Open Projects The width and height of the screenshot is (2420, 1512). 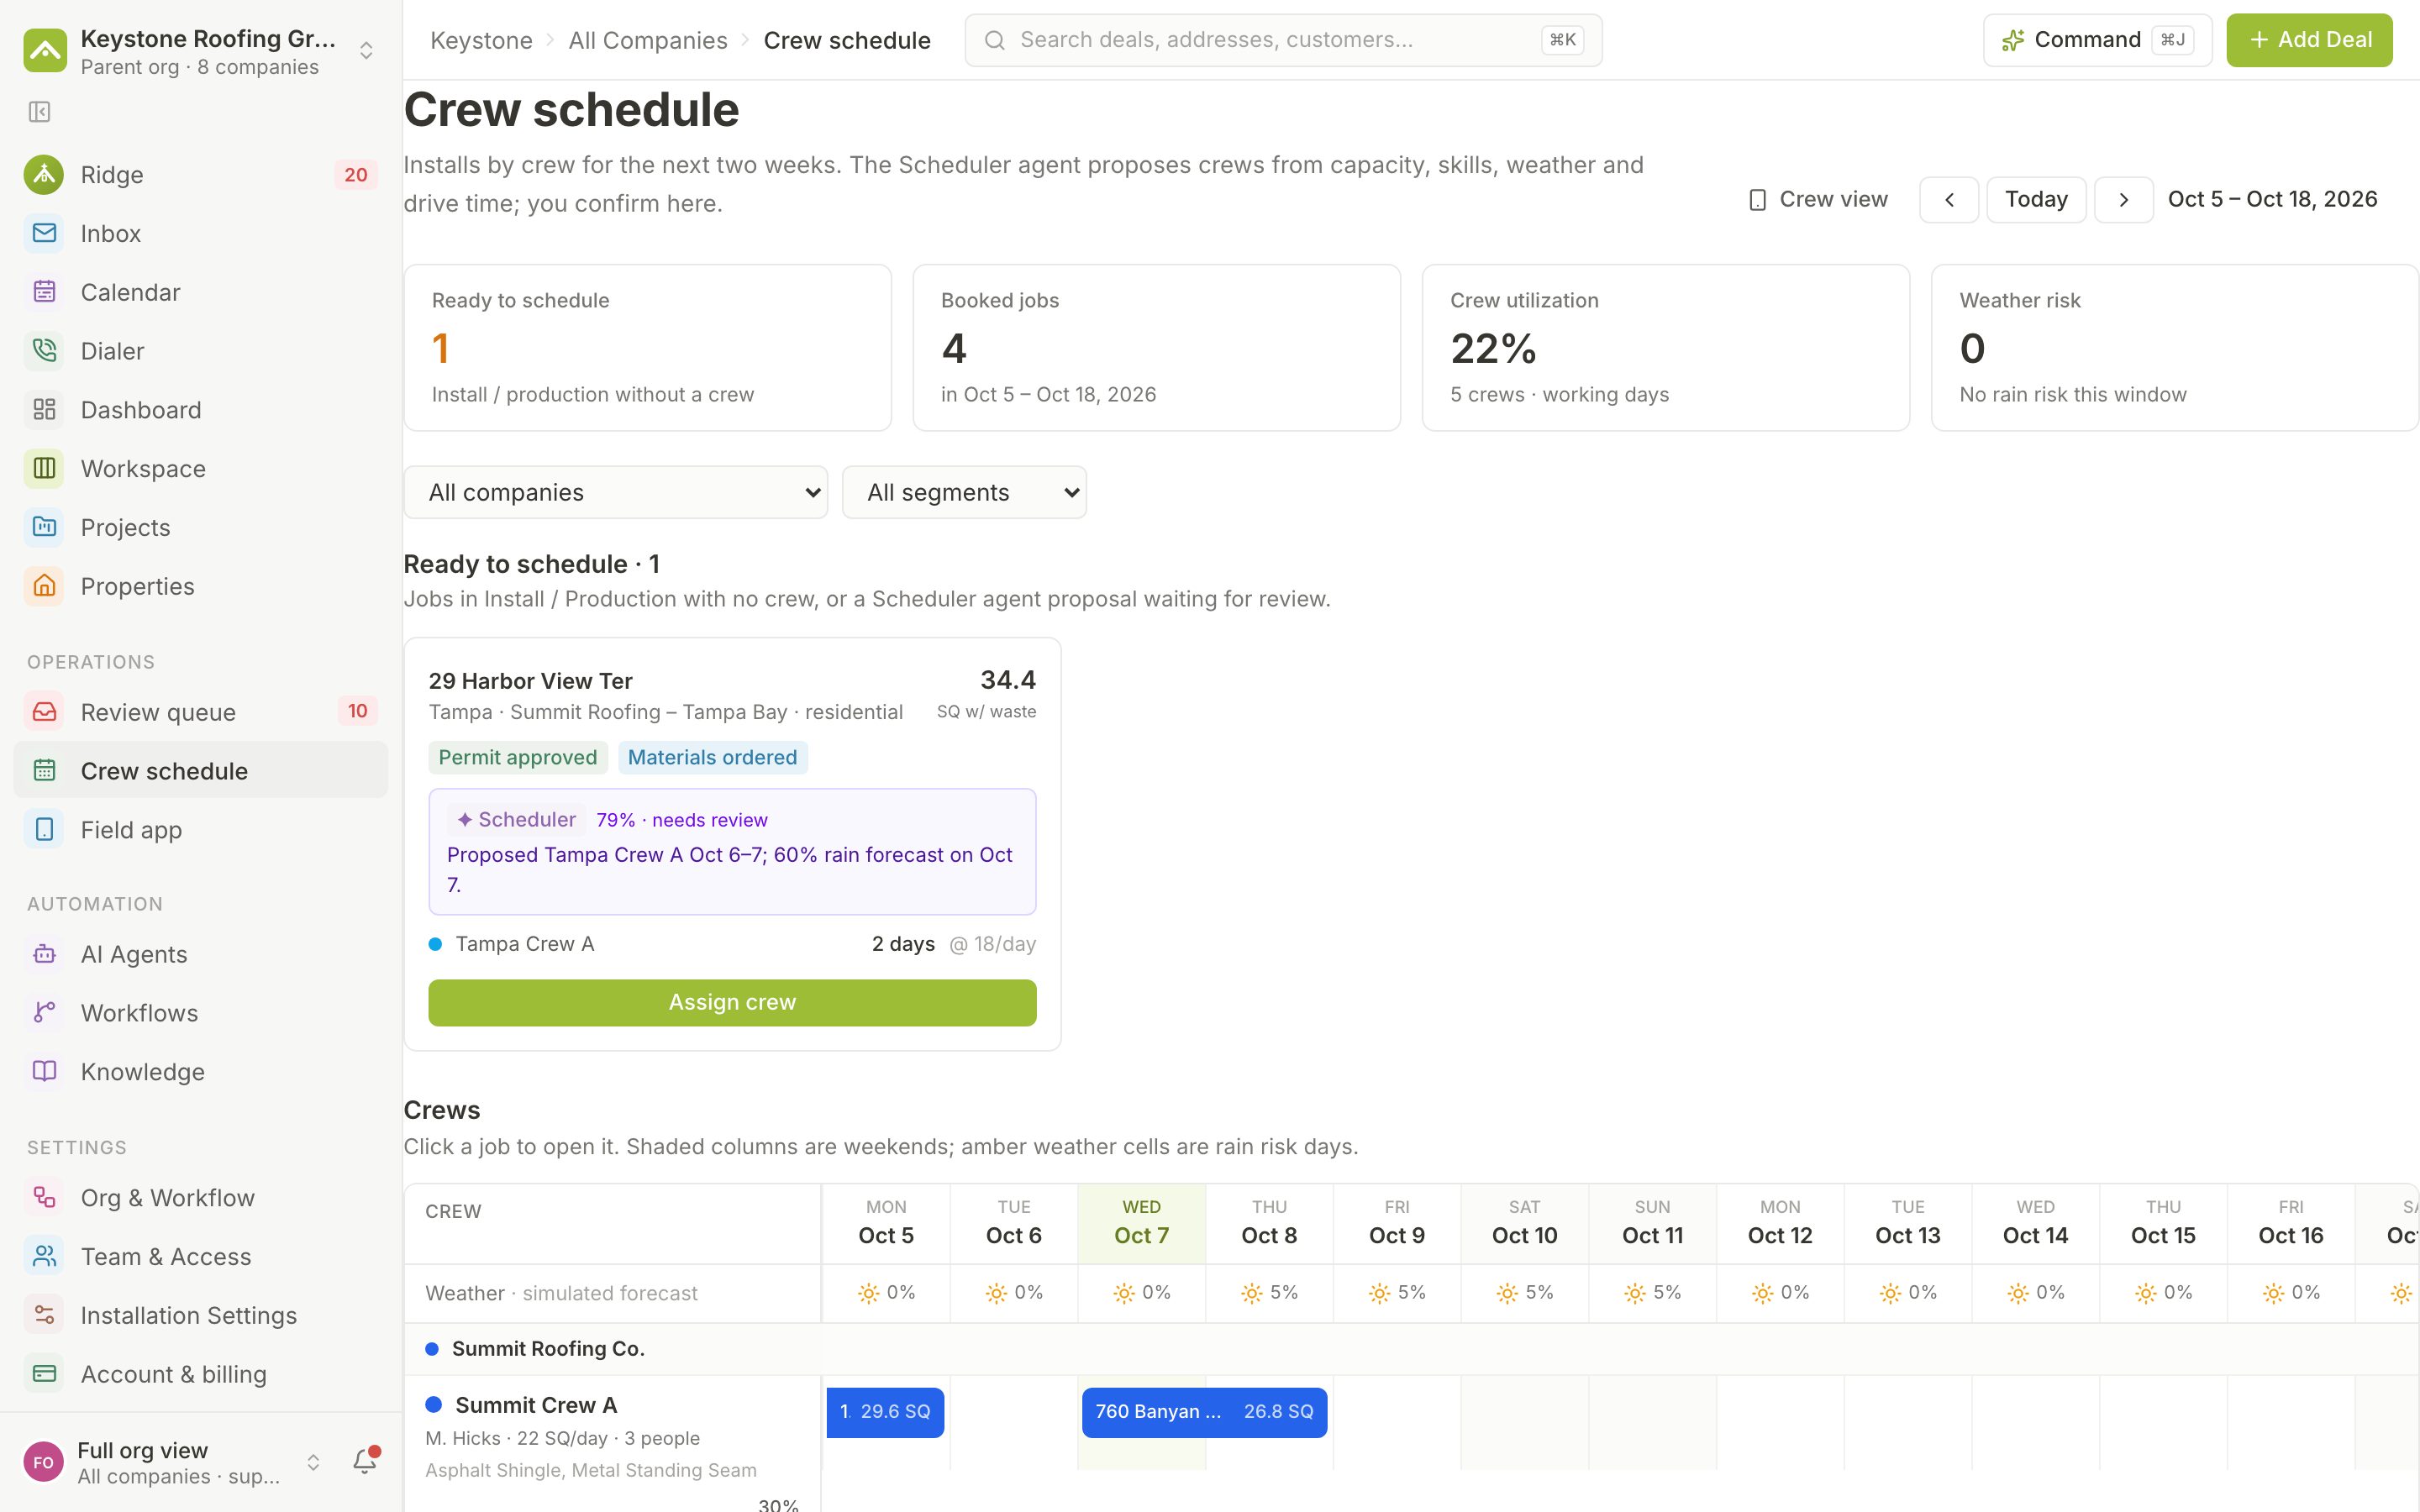pyautogui.click(x=200, y=528)
